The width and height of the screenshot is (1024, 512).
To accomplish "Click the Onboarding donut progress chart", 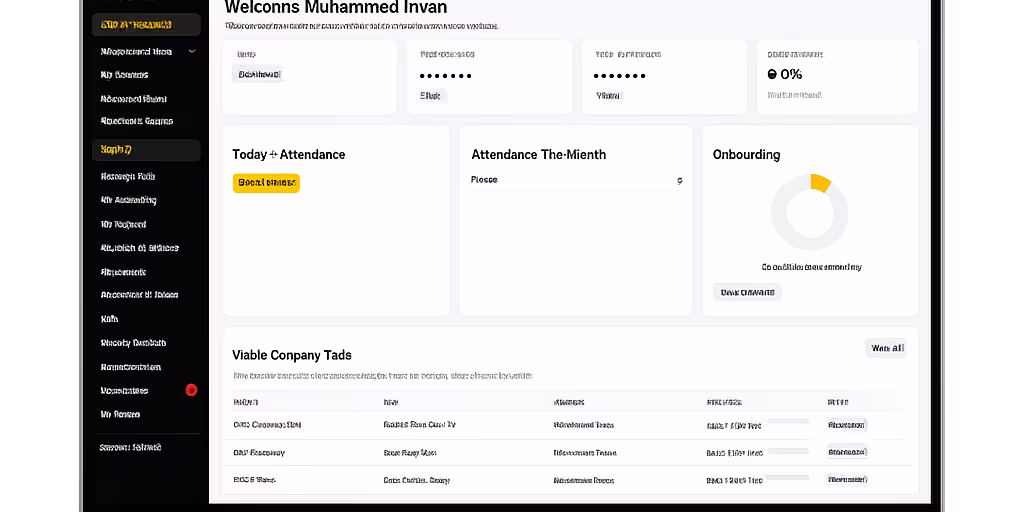I will 809,212.
